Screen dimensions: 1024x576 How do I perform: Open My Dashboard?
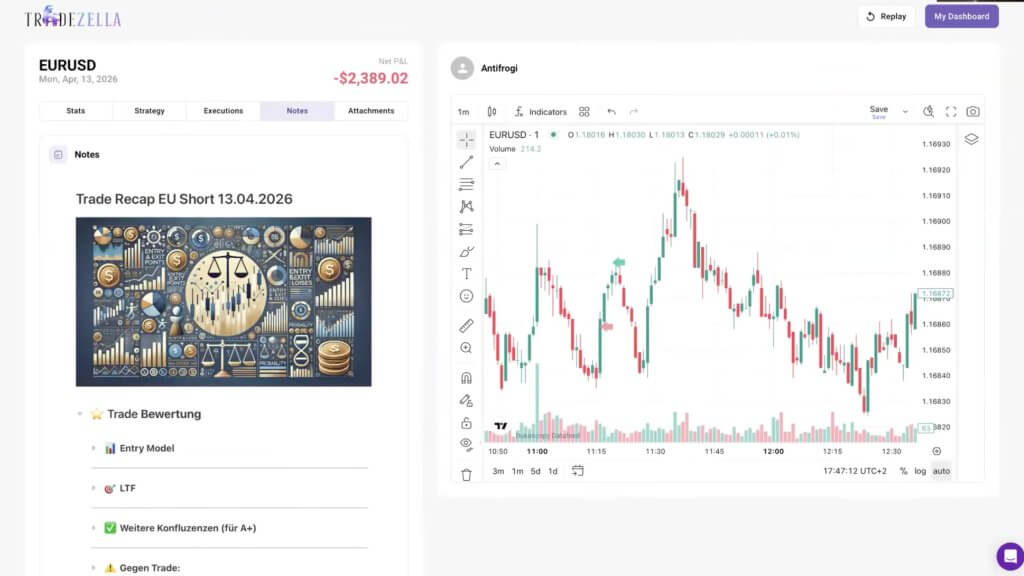(x=960, y=16)
